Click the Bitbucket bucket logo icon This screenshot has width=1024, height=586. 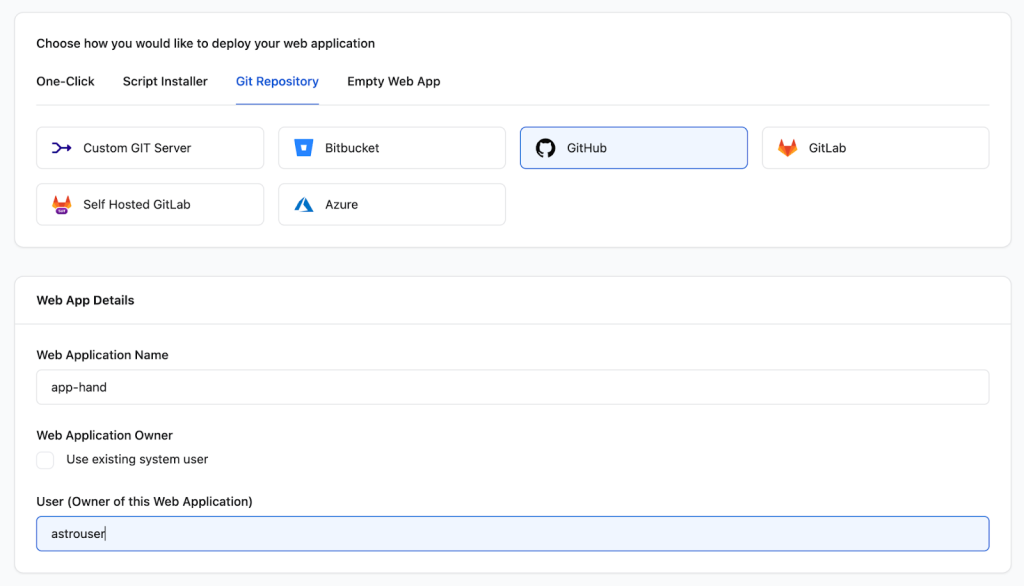[x=304, y=148]
